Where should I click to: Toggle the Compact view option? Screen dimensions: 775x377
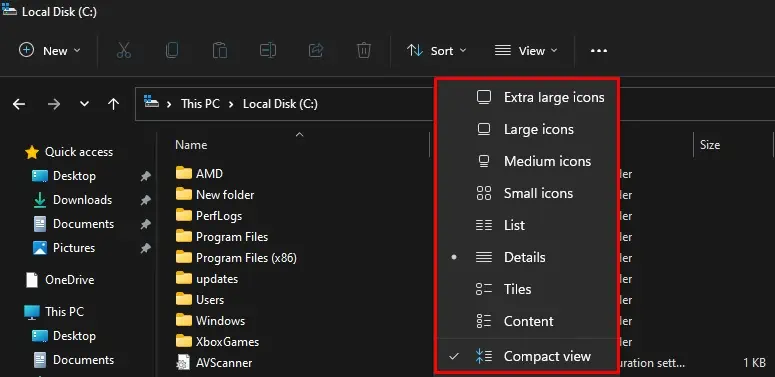click(527, 356)
